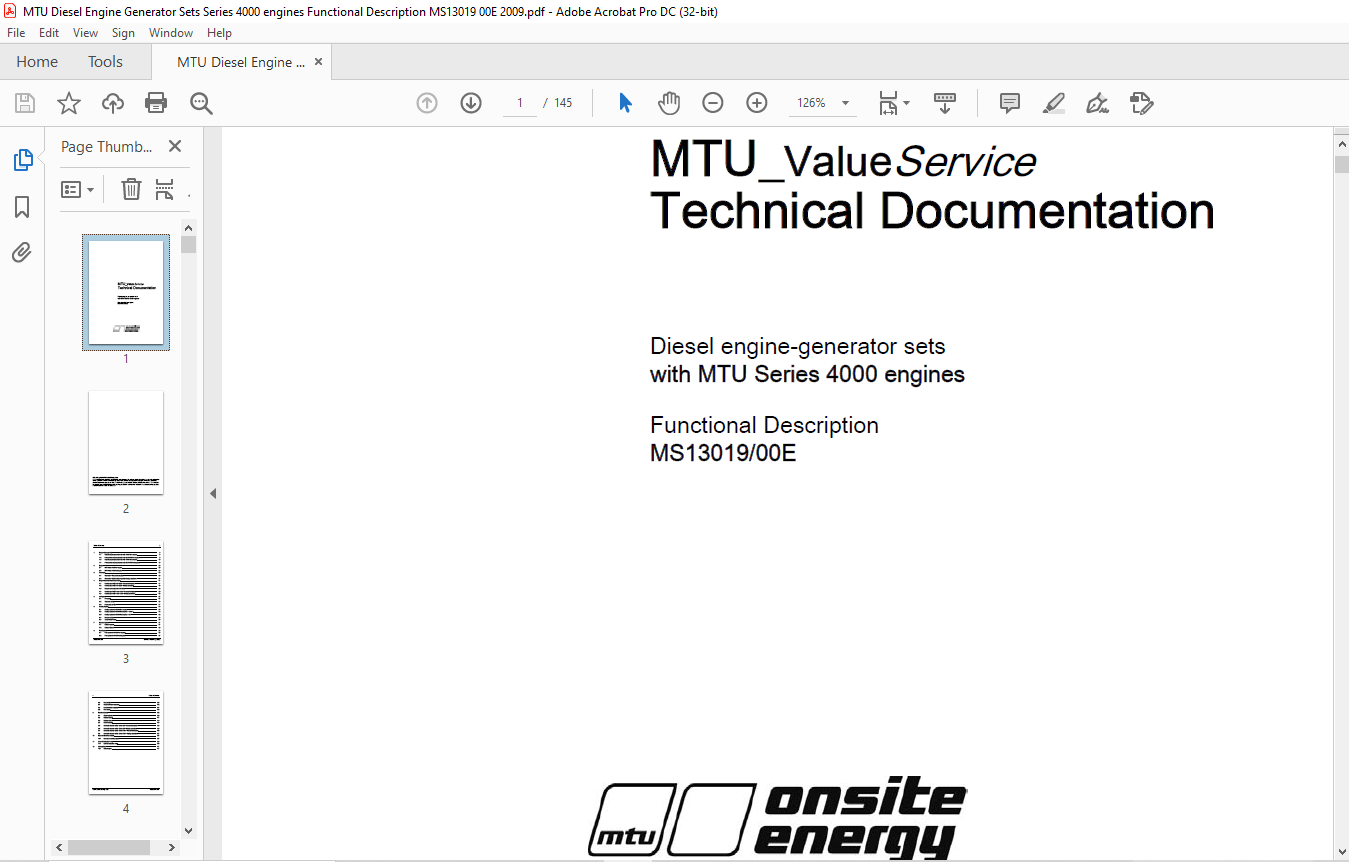Switch to the Tools tab

105,62
